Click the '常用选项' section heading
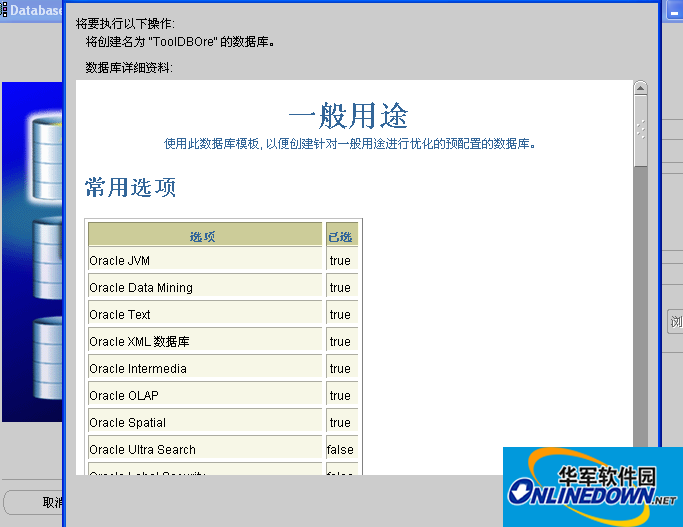Image resolution: width=683 pixels, height=527 pixels. (130, 187)
